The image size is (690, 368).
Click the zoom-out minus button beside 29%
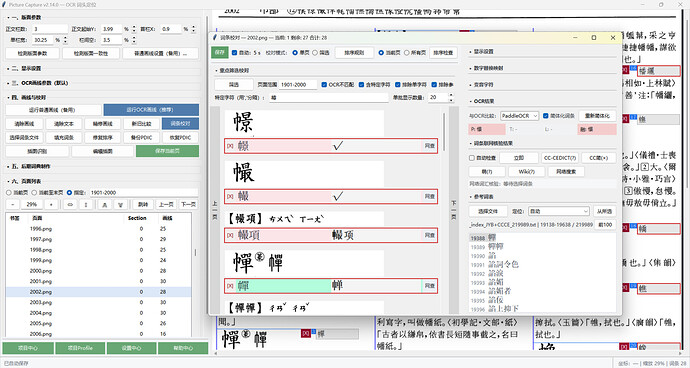tap(13, 205)
